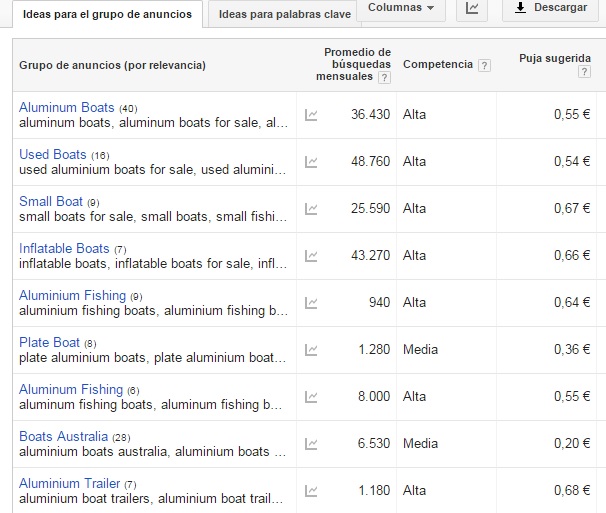606x513 pixels.
Task: Expand the Columnas dropdown
Action: 401,8
